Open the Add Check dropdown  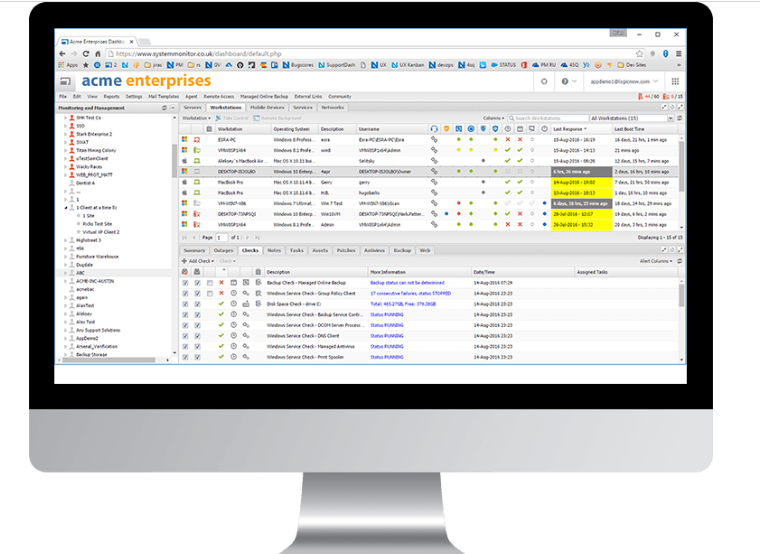(198, 261)
